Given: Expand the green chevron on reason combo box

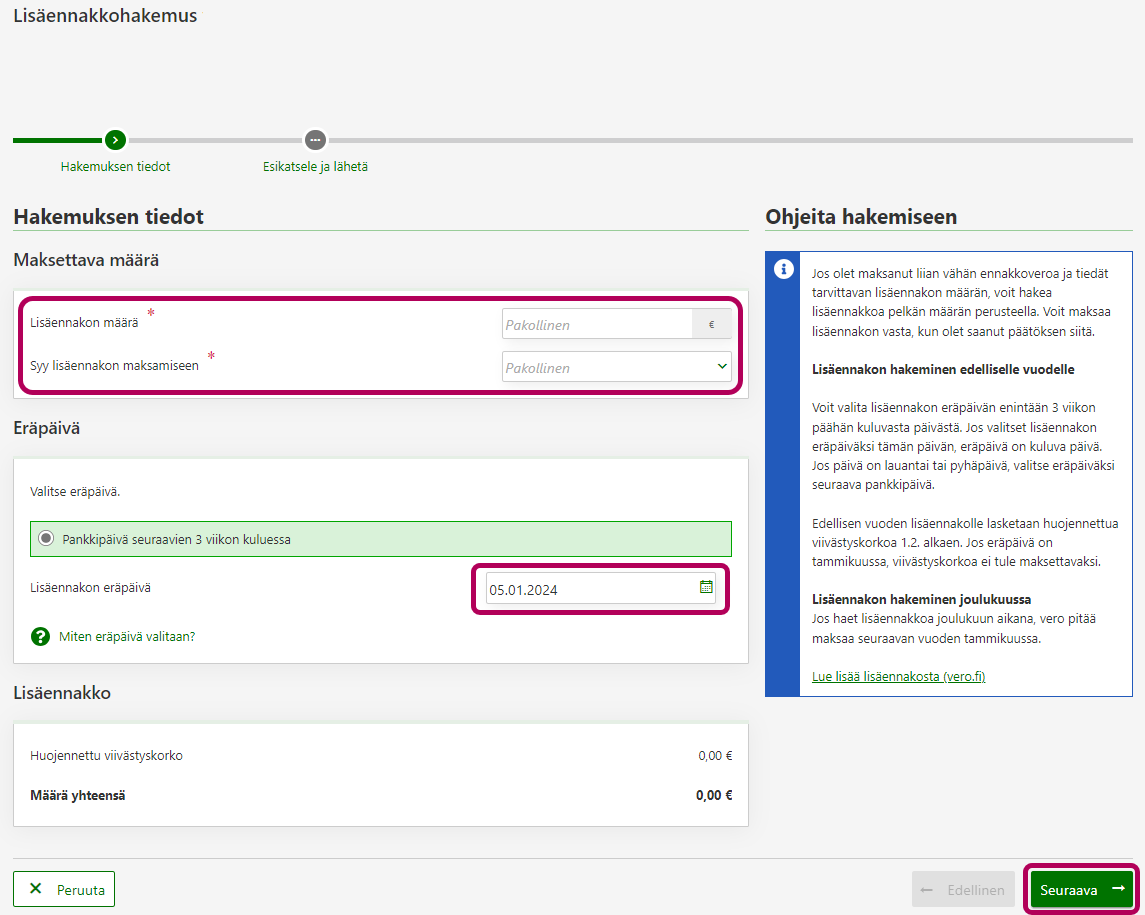Looking at the screenshot, I should pyautogui.click(x=722, y=367).
